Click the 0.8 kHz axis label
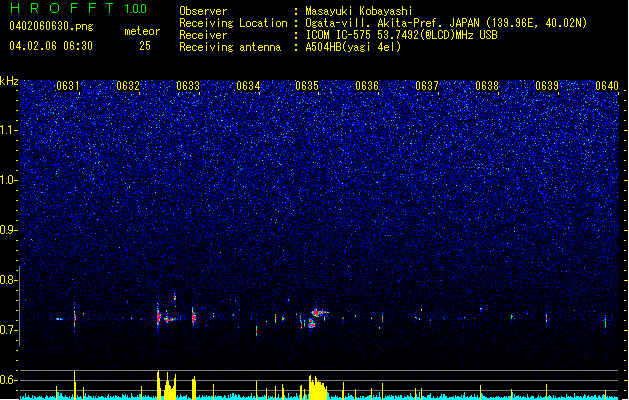The image size is (629, 400). click(x=9, y=280)
